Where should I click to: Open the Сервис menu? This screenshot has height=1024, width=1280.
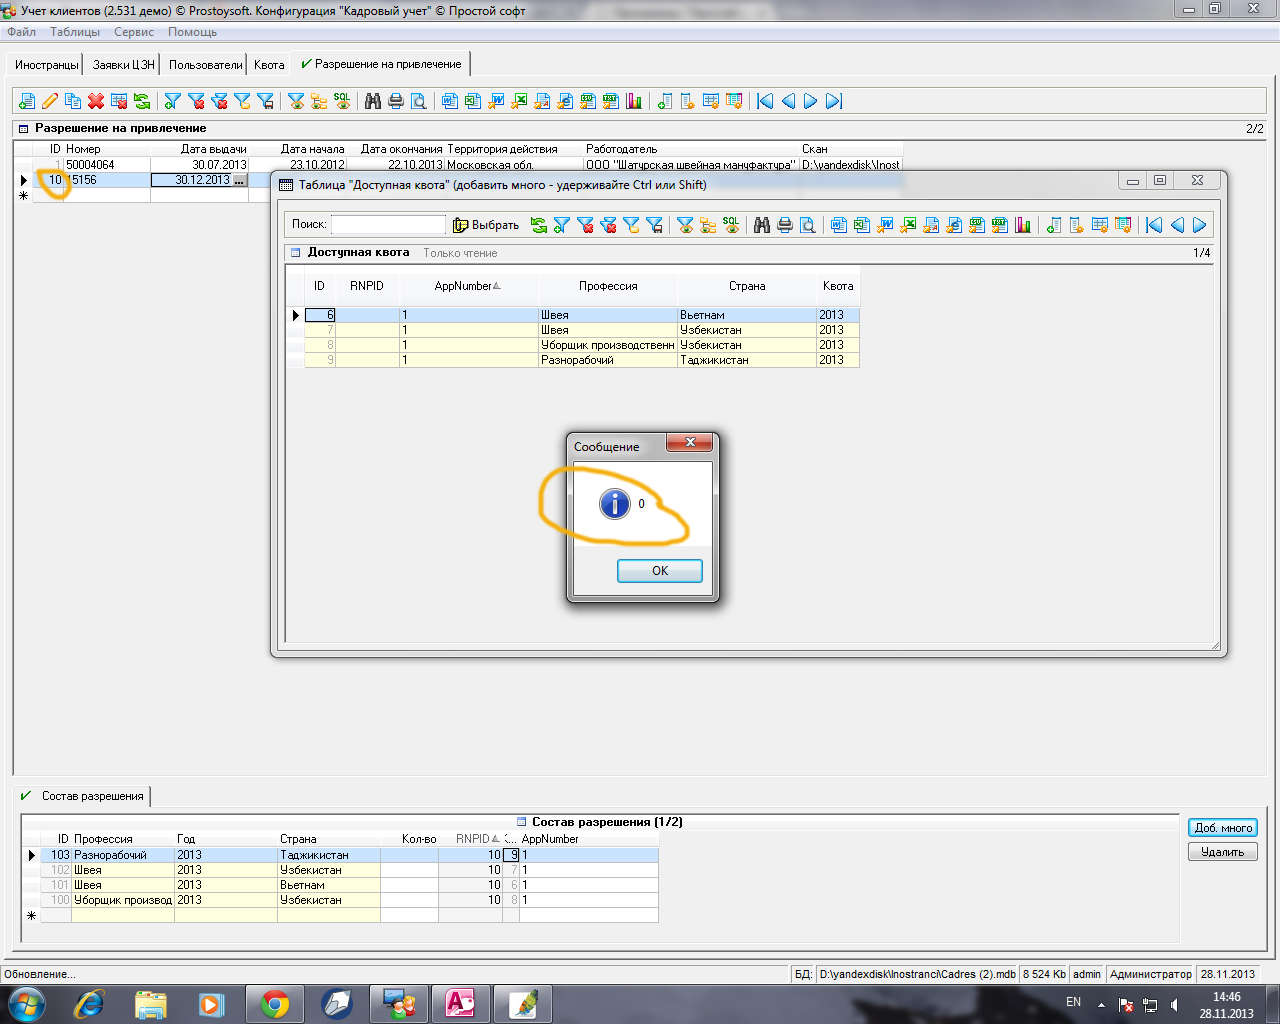pos(133,32)
